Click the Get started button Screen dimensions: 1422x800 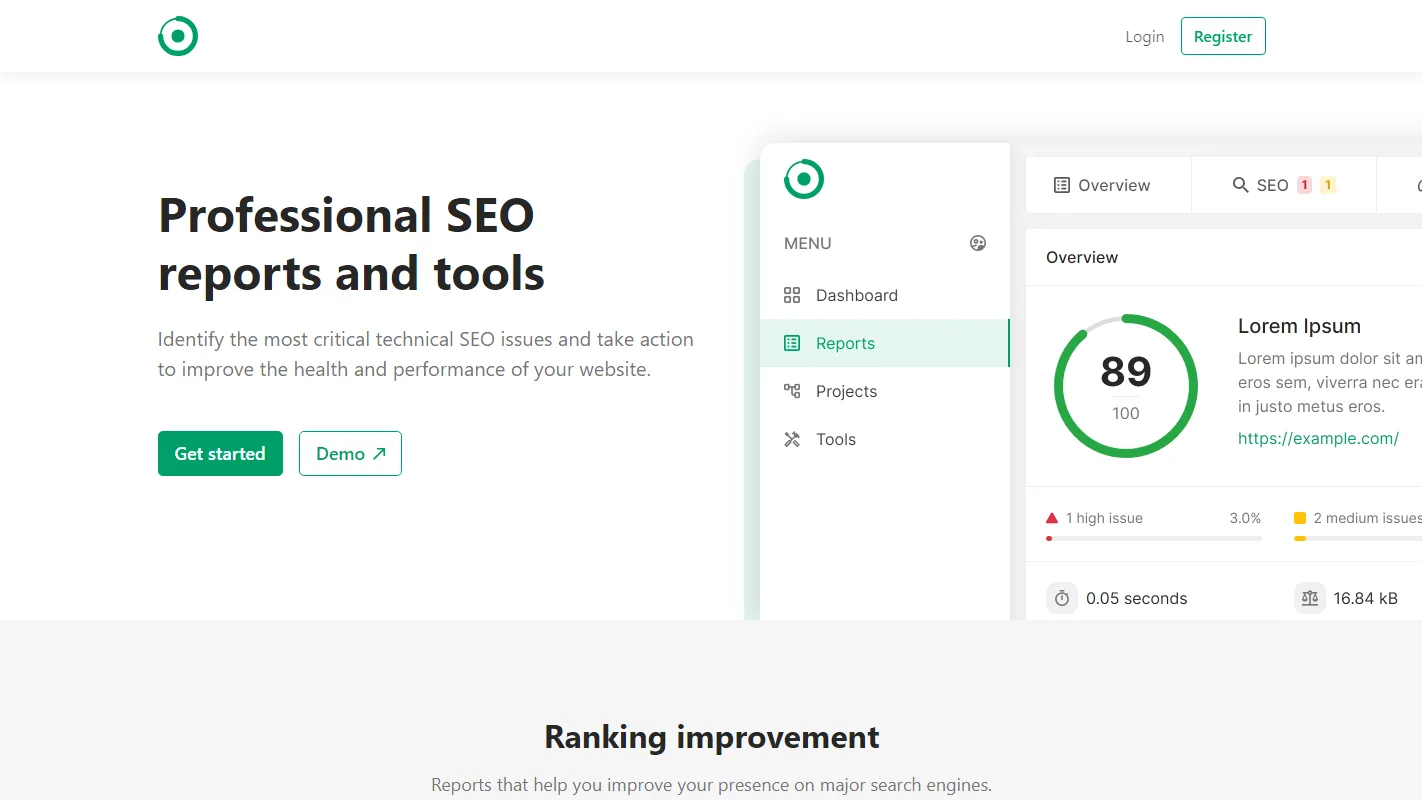point(220,453)
